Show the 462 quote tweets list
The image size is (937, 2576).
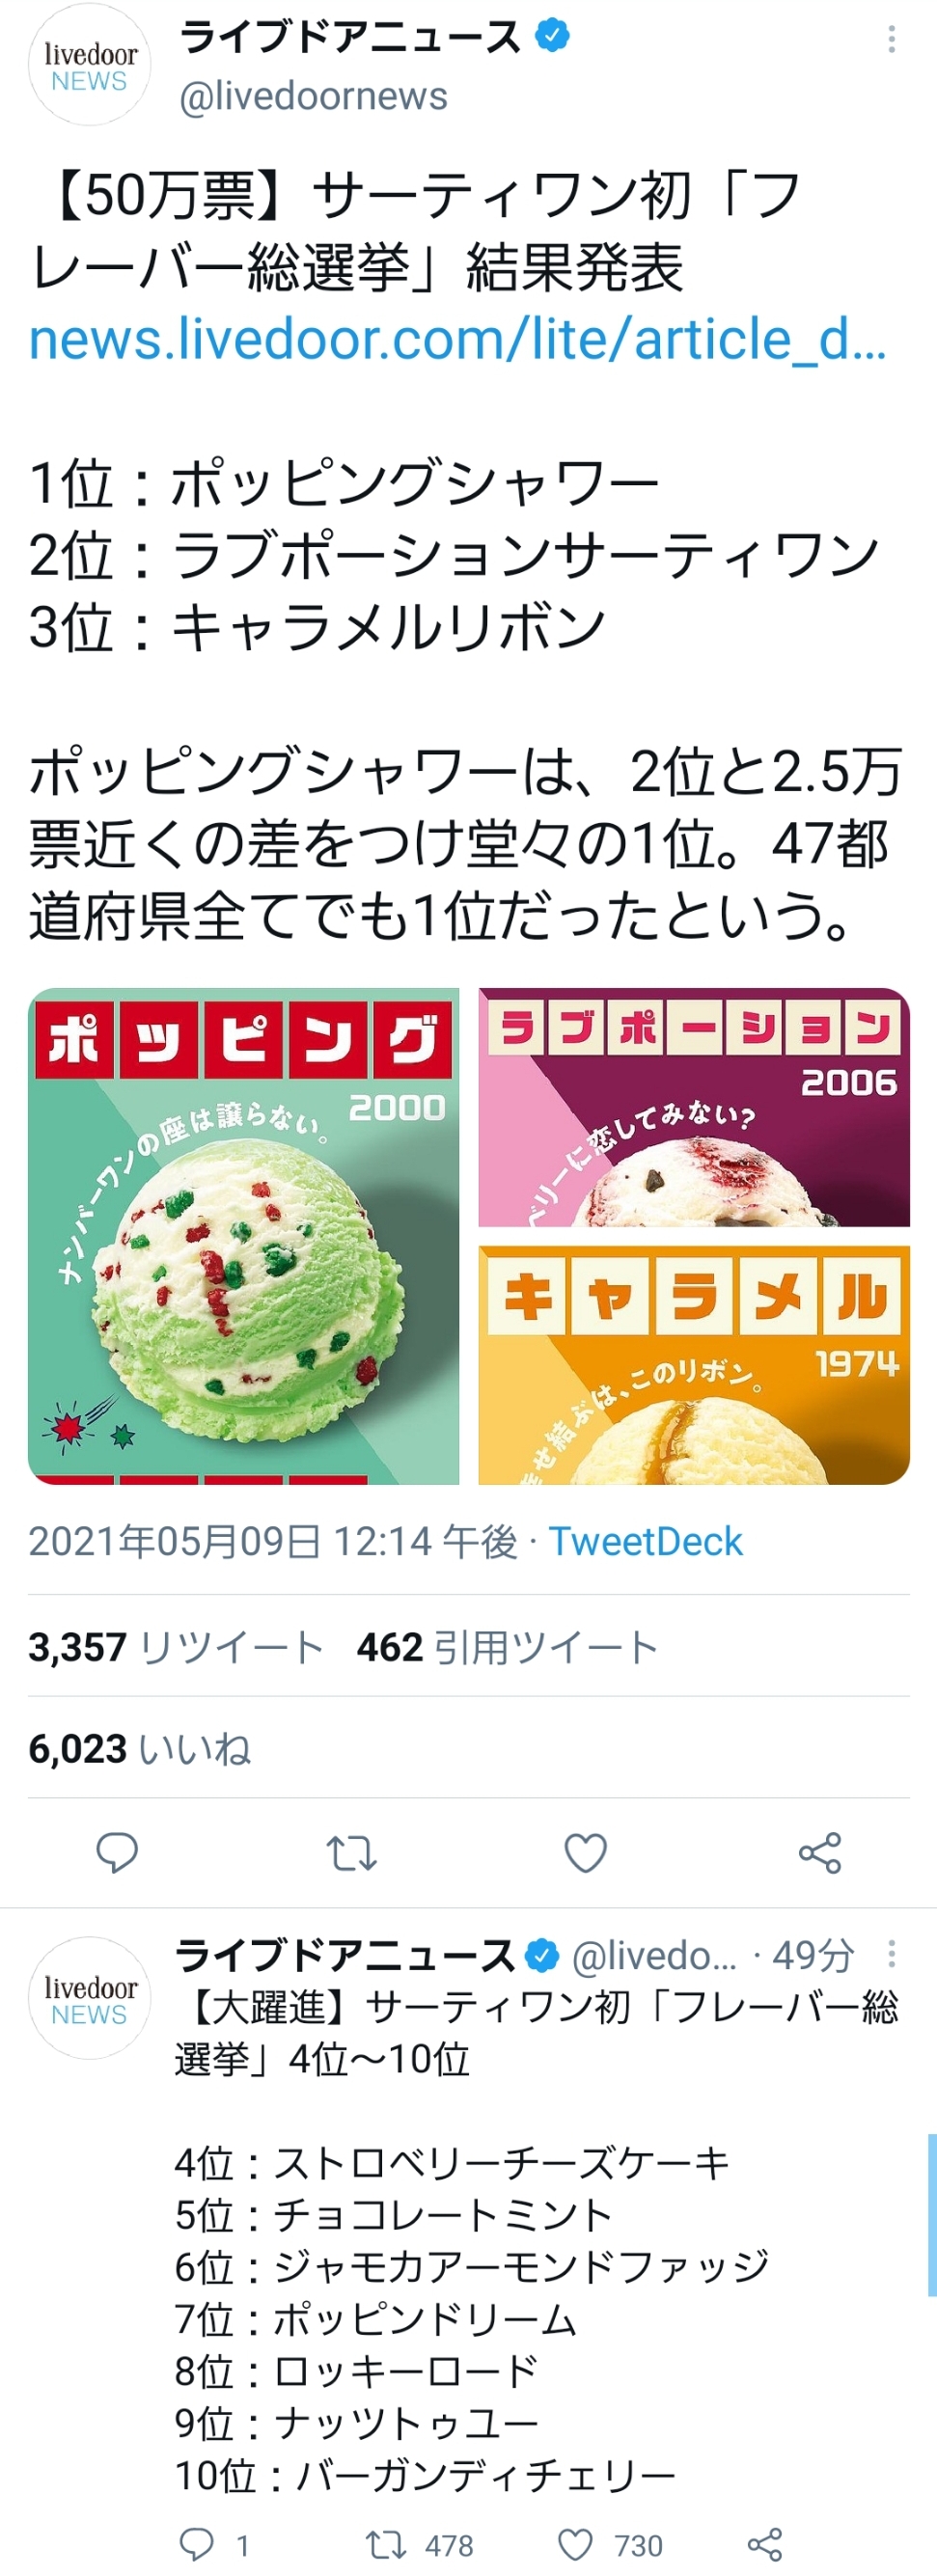pos(507,1646)
